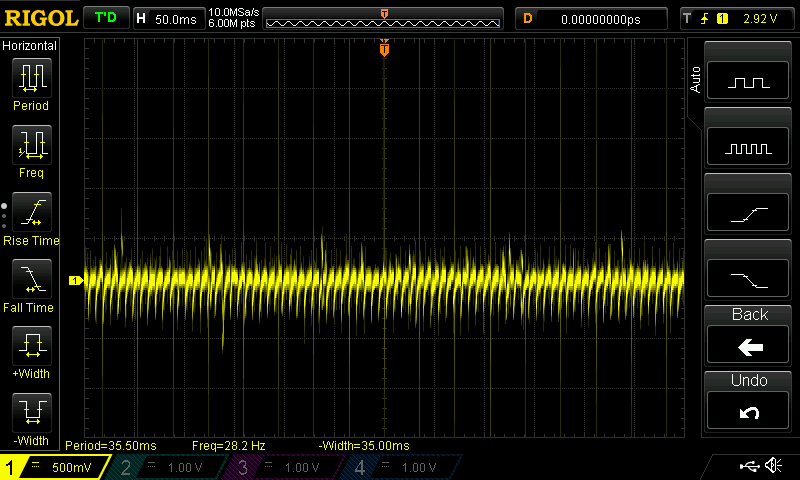Image resolution: width=800 pixels, height=480 pixels.
Task: Add the +Width measurement
Action: click(30, 349)
